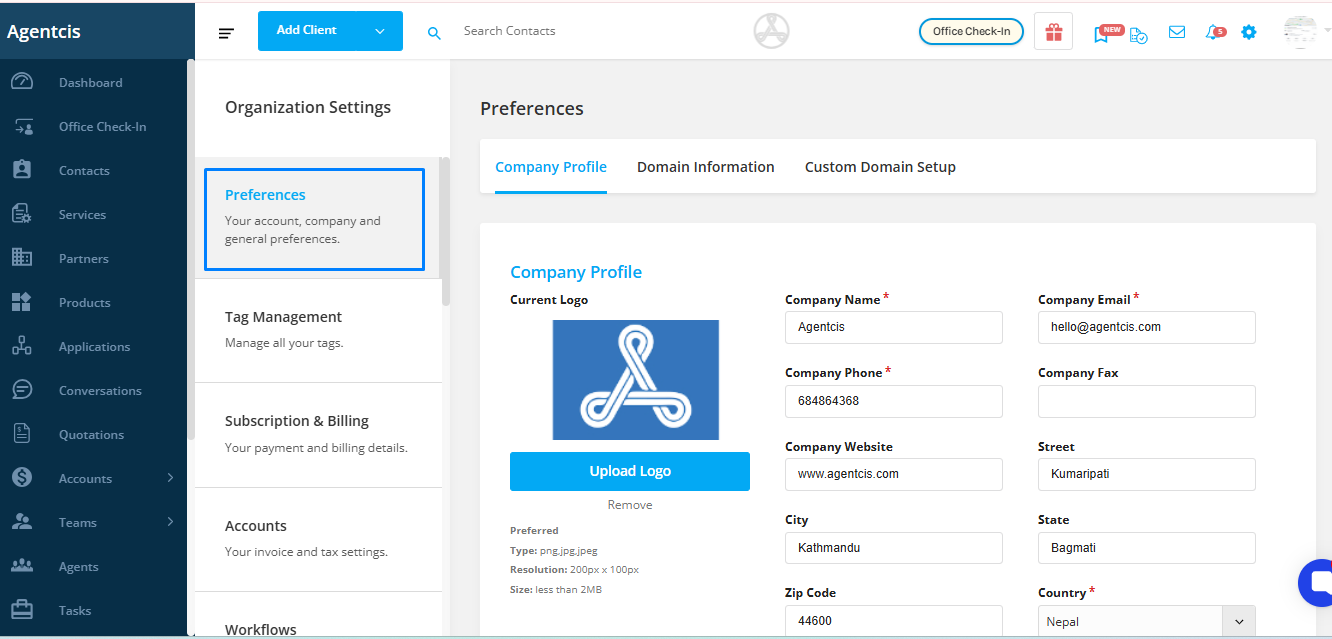
Task: Toggle the hamburger menu icon
Action: 226,33
